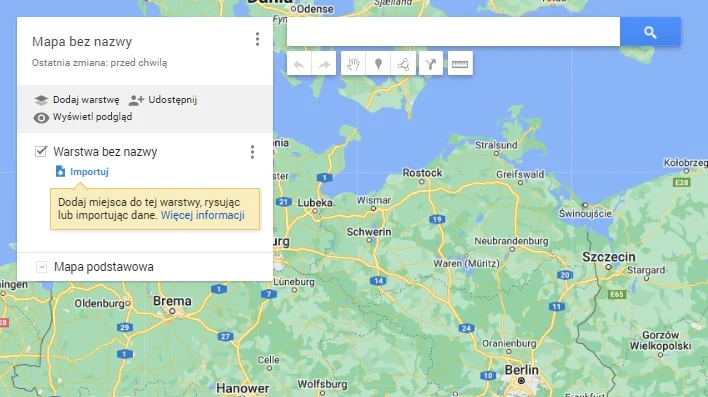Click Świnoujście label on the map
This screenshot has width=708, height=397.
point(585,214)
